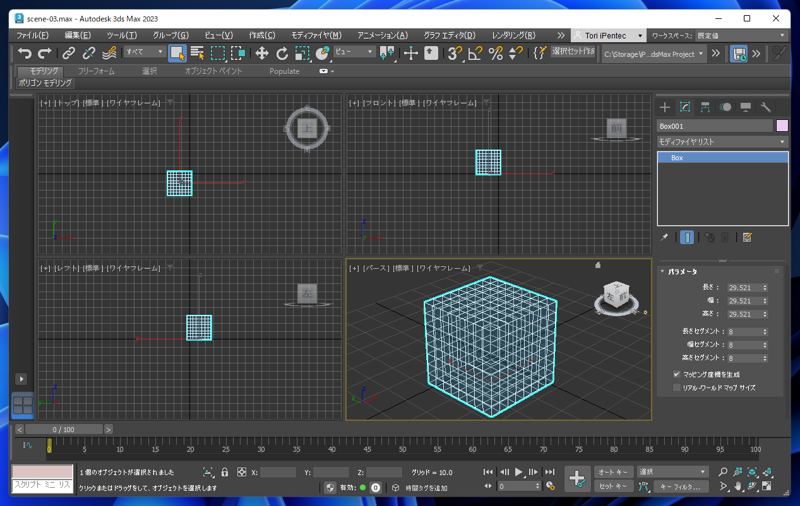Expand the モディファイヤ リスト dropdown
Screen dimensions: 800x506
[x=722, y=141]
